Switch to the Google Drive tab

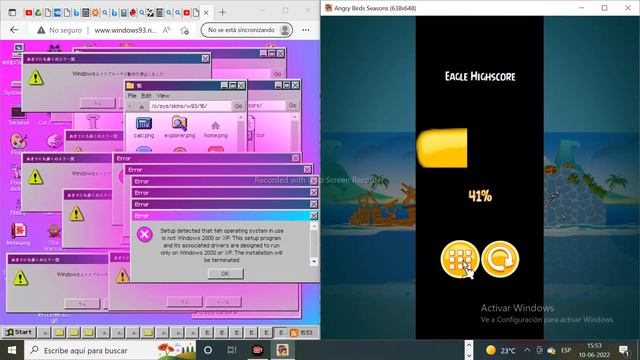point(38,13)
